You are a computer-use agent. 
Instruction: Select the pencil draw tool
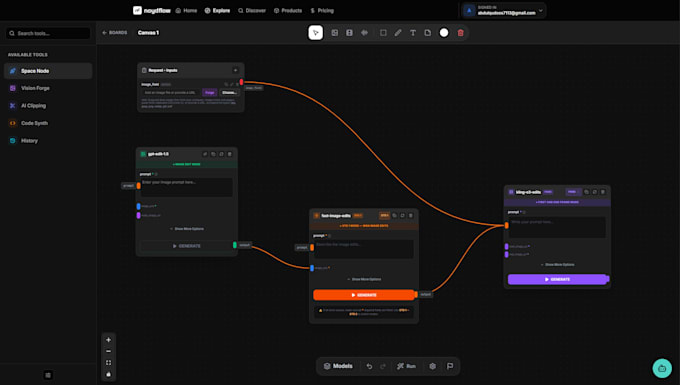click(x=398, y=33)
